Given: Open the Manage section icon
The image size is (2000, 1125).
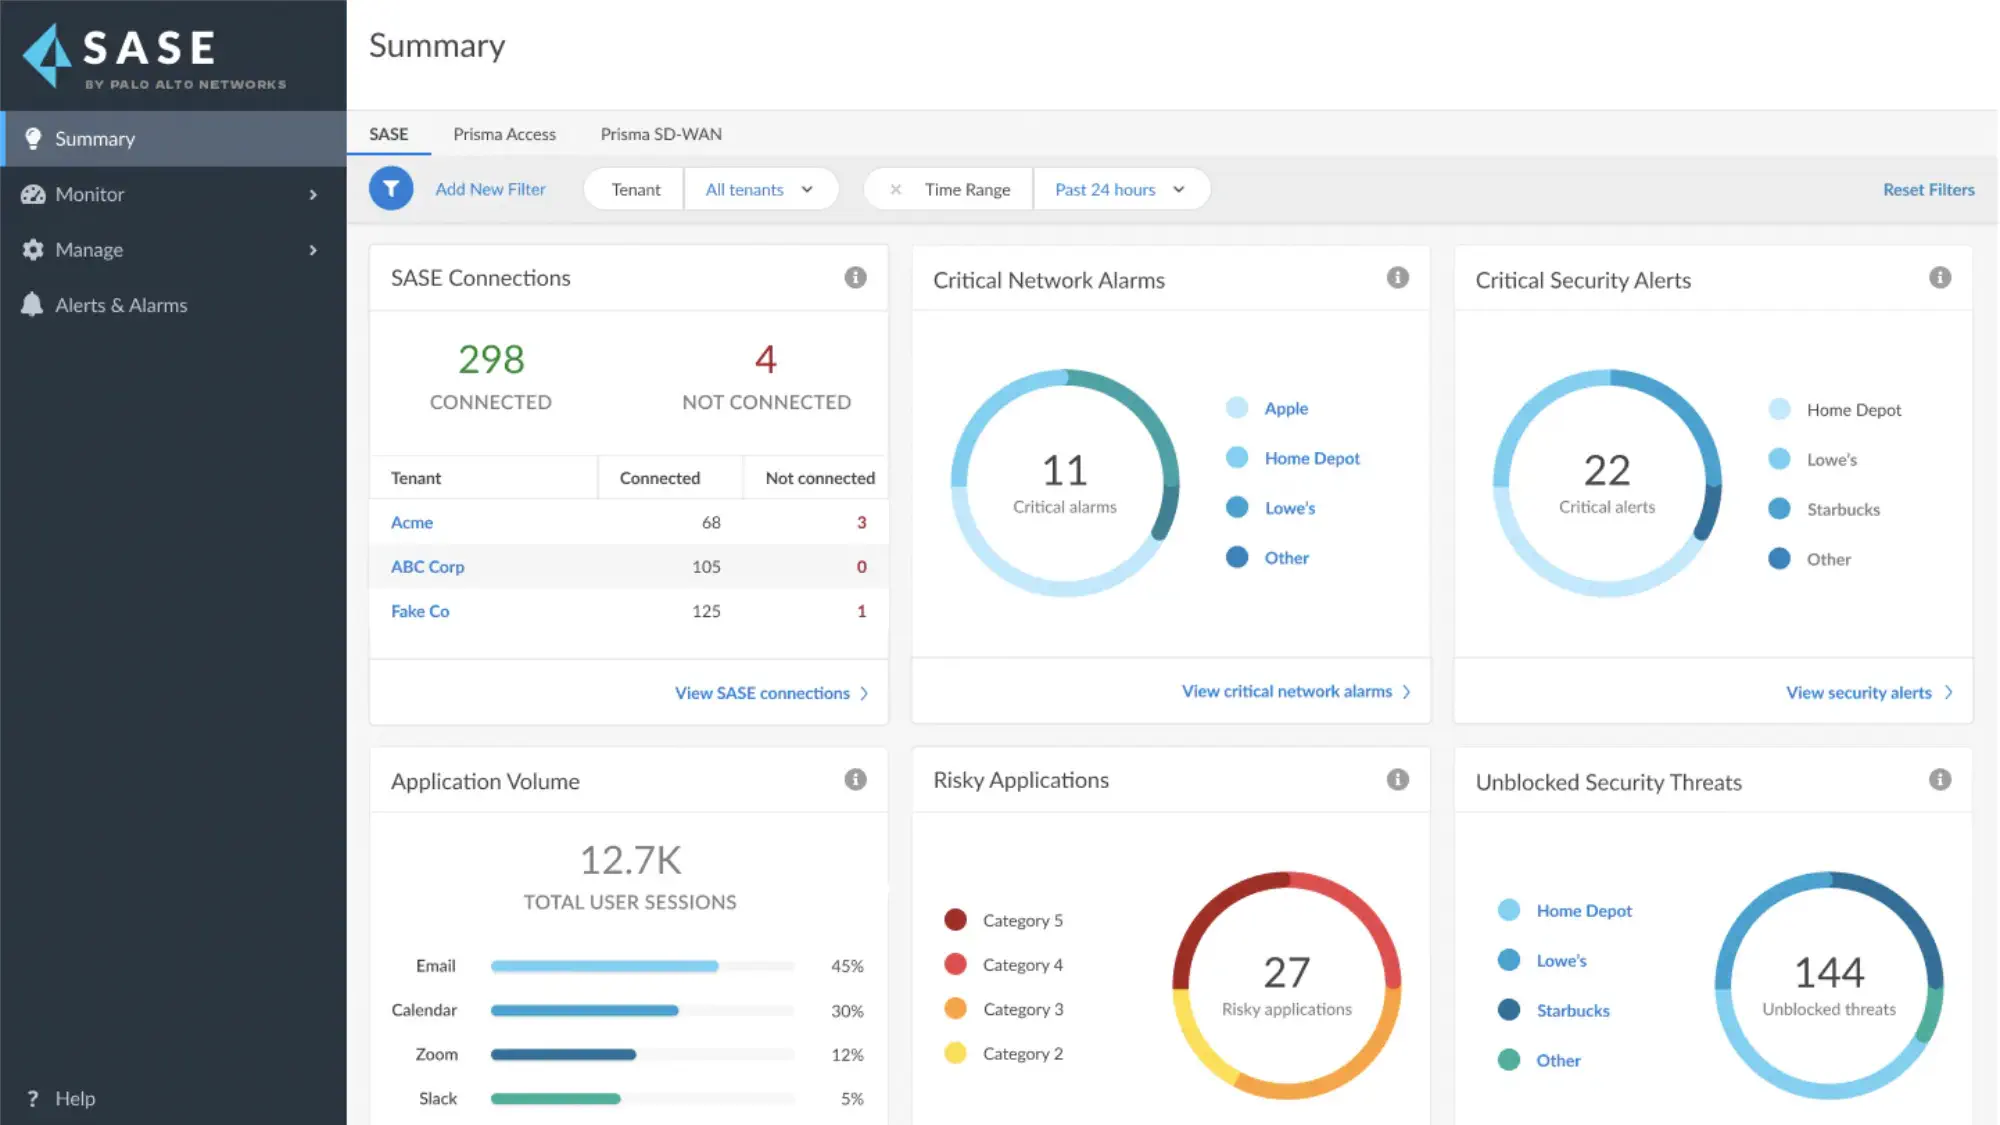Looking at the screenshot, I should click(33, 249).
